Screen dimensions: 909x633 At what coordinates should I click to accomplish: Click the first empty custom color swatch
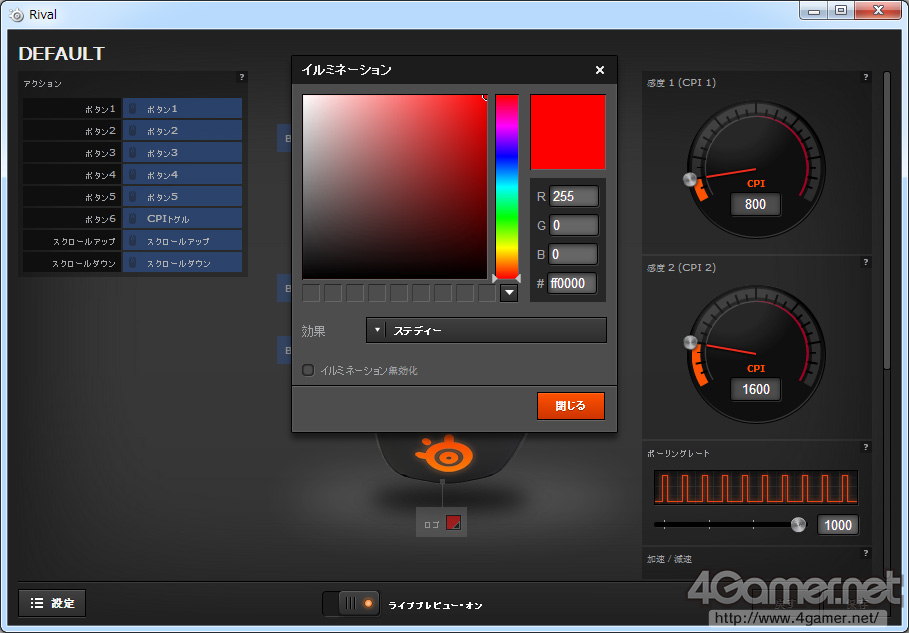pos(311,293)
